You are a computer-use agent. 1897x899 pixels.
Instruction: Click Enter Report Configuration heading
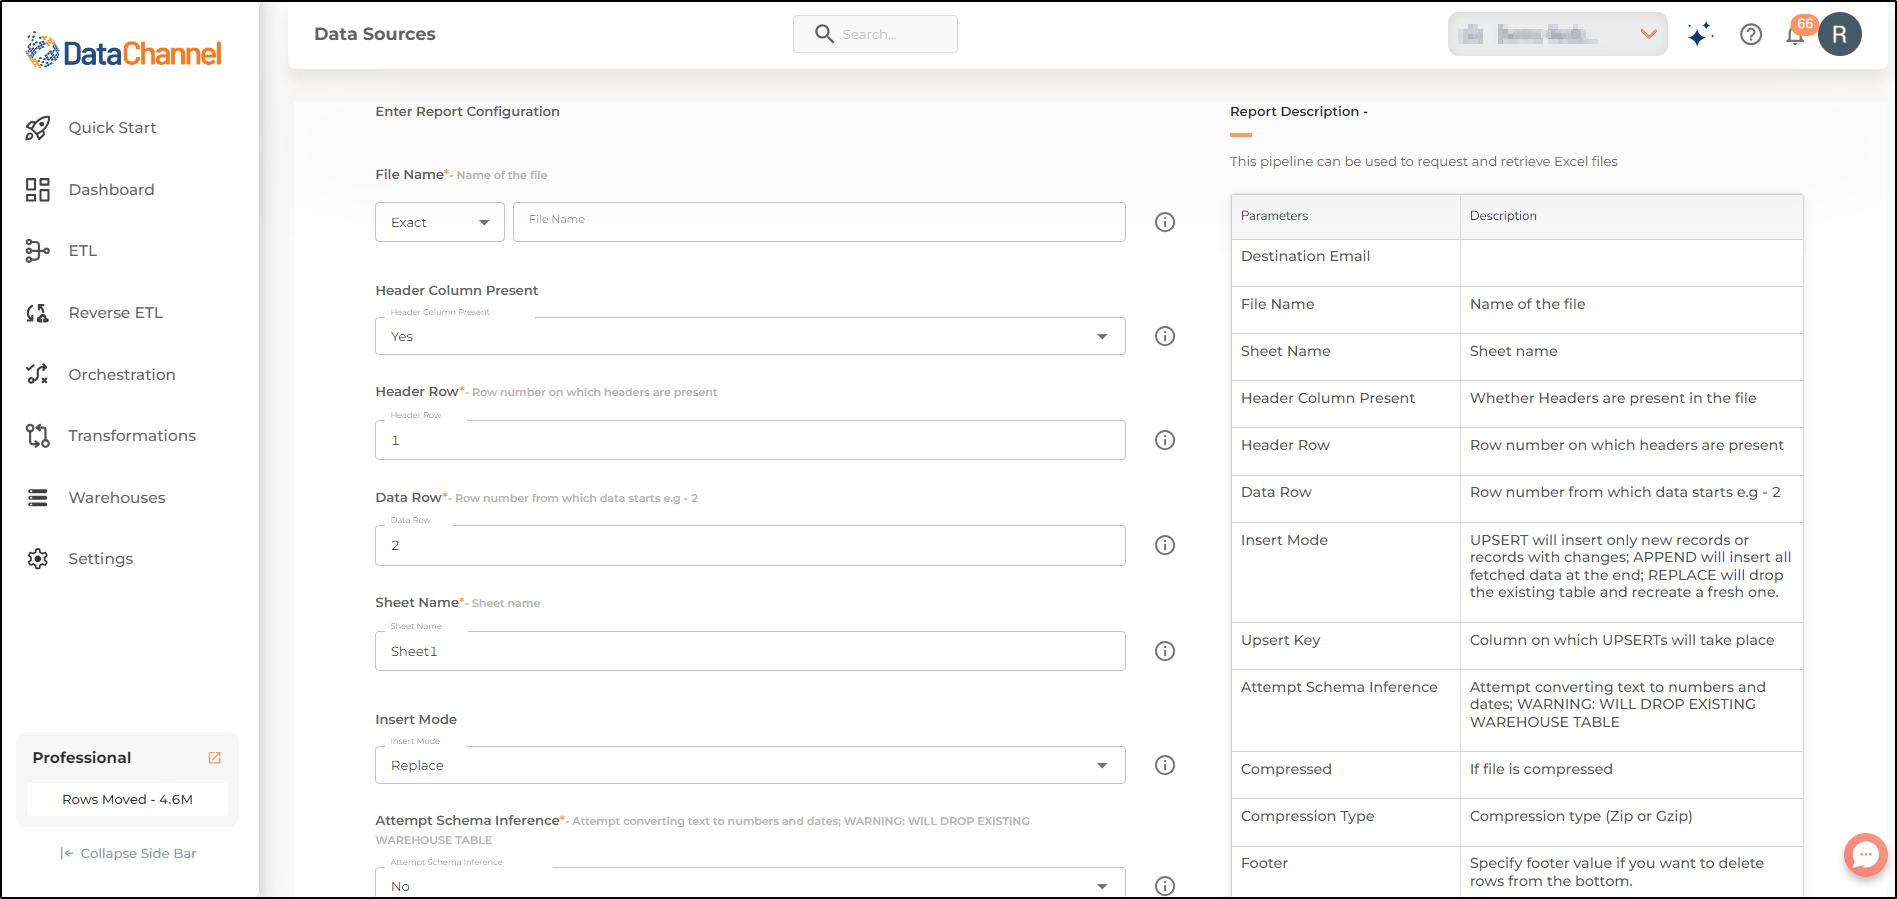point(467,112)
